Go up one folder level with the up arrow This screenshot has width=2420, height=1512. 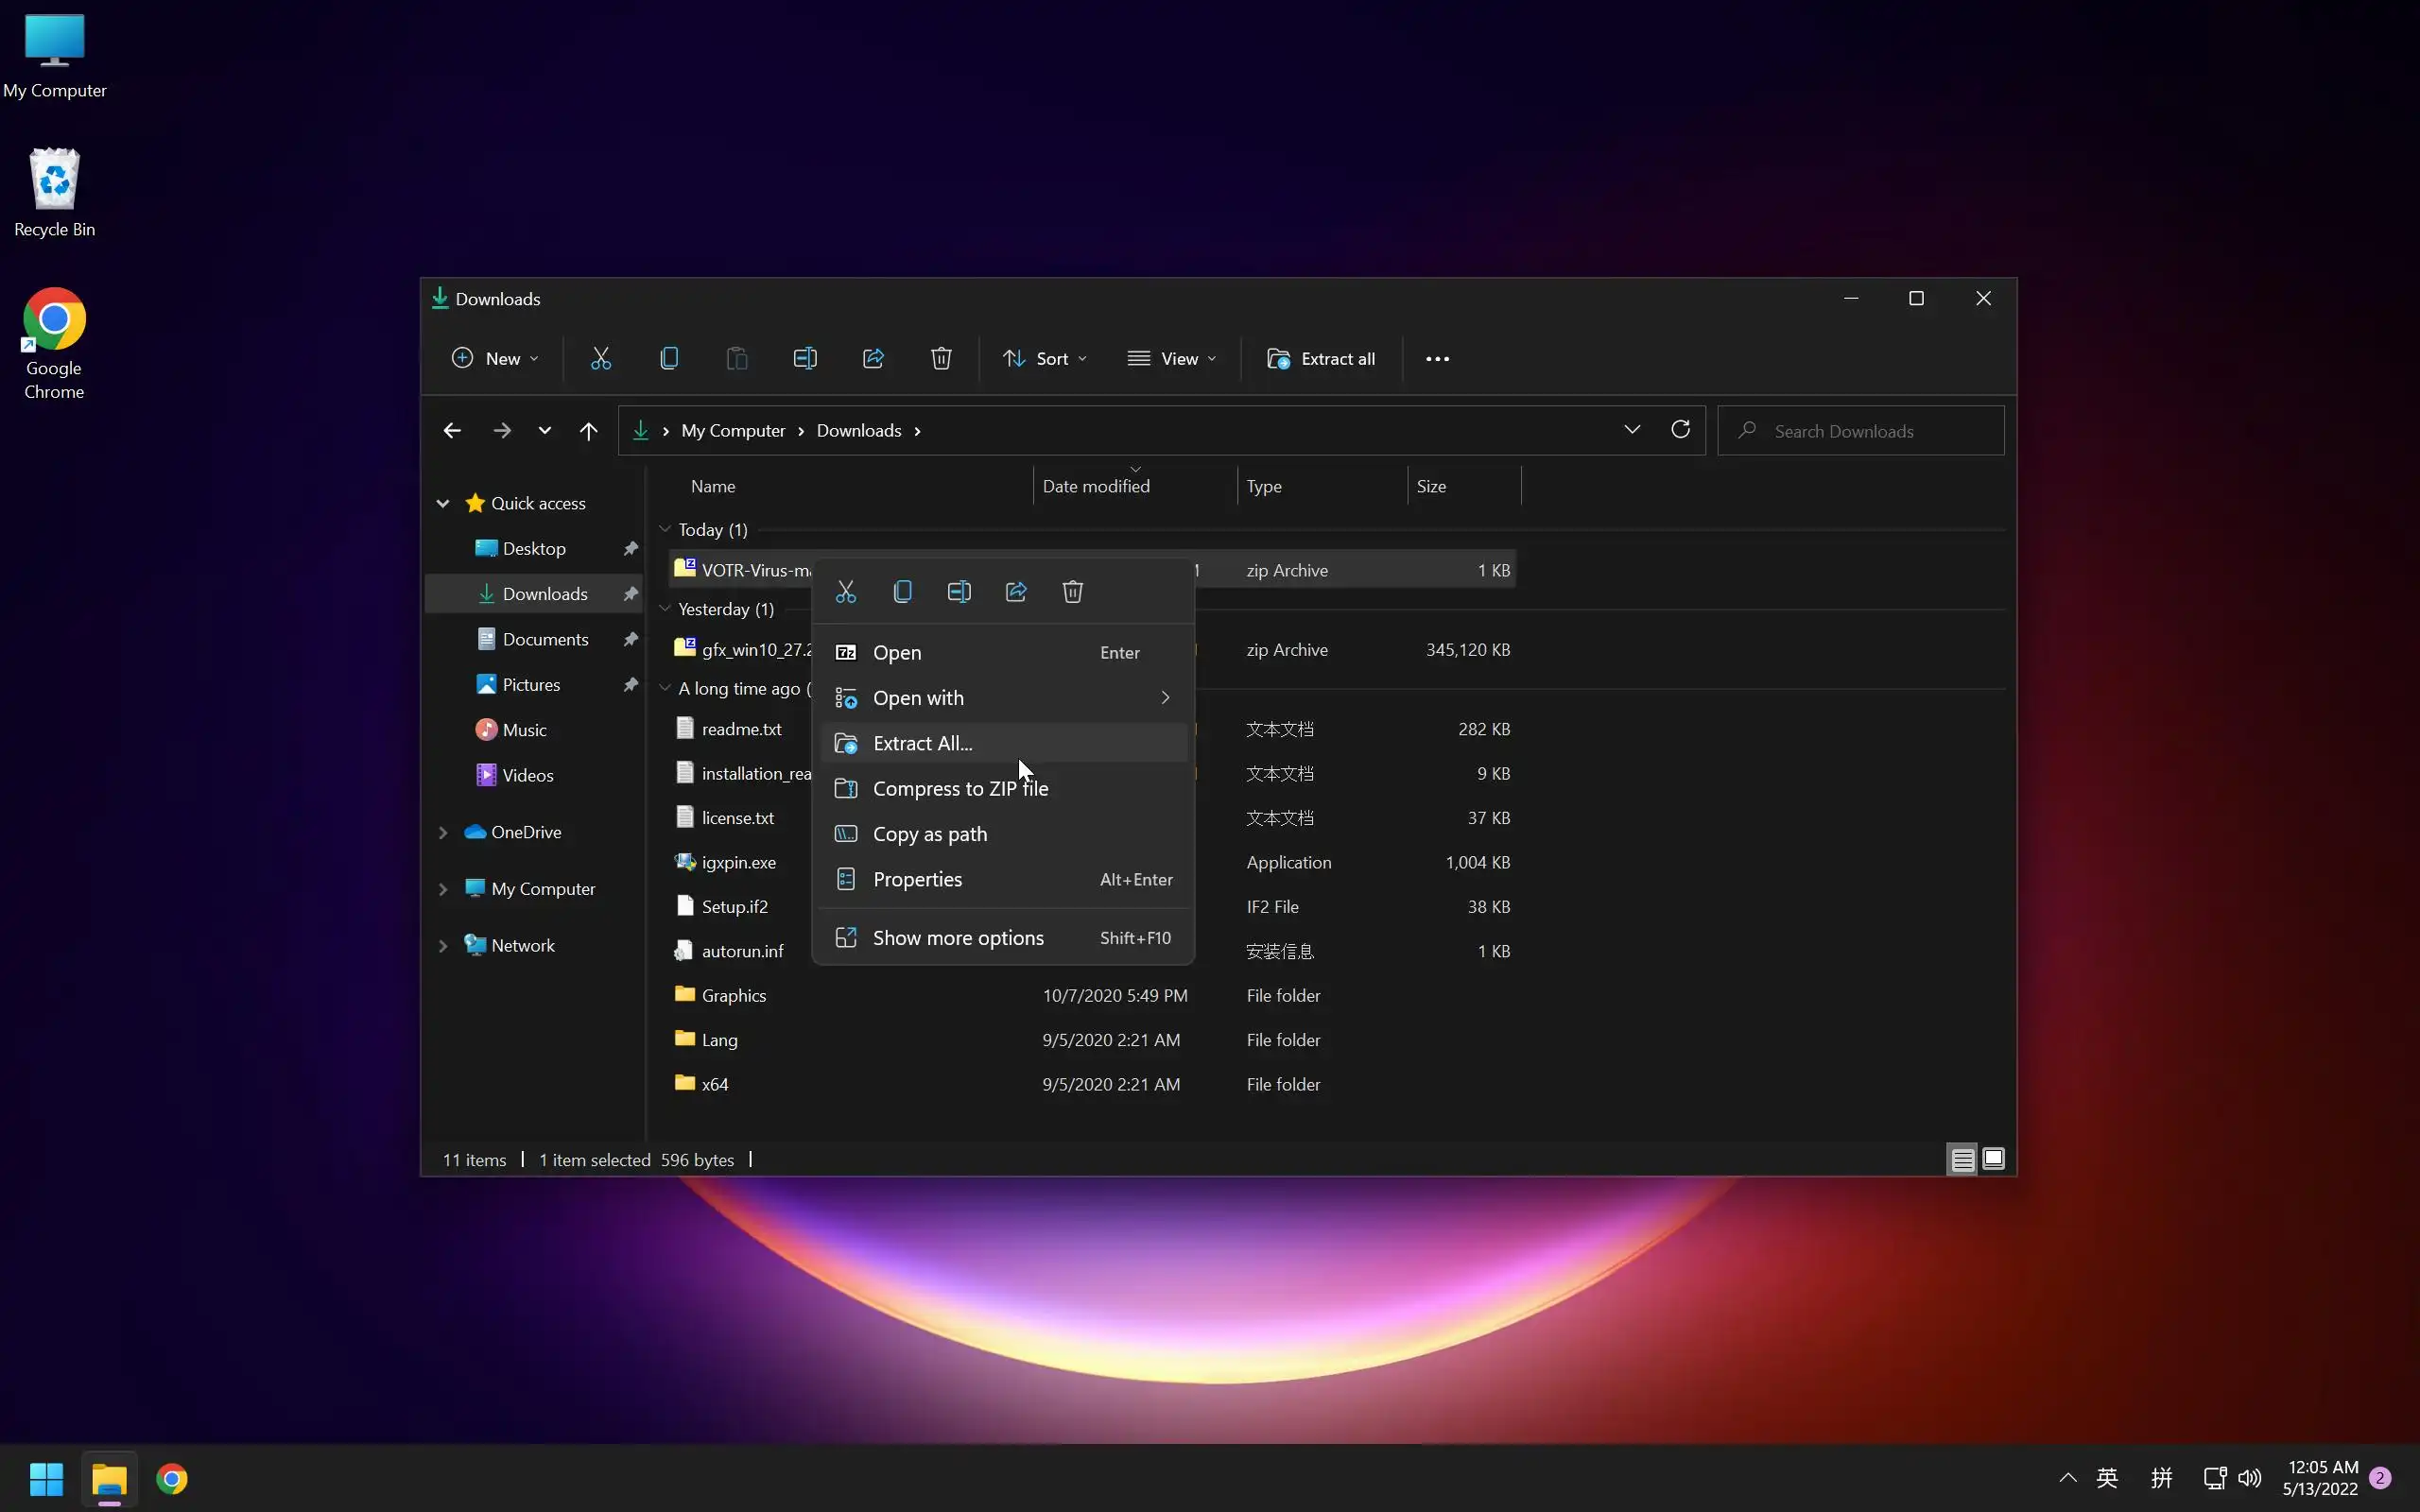coord(588,431)
